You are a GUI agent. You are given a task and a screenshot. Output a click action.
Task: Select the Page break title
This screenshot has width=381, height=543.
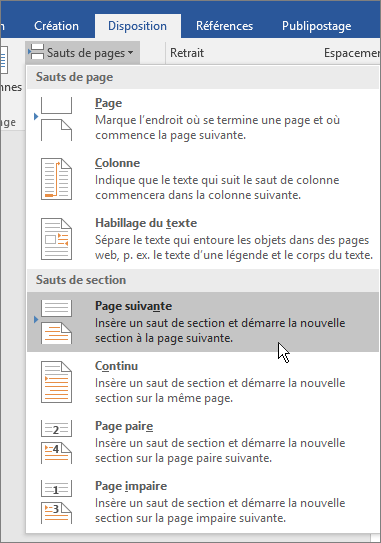pyautogui.click(x=108, y=103)
